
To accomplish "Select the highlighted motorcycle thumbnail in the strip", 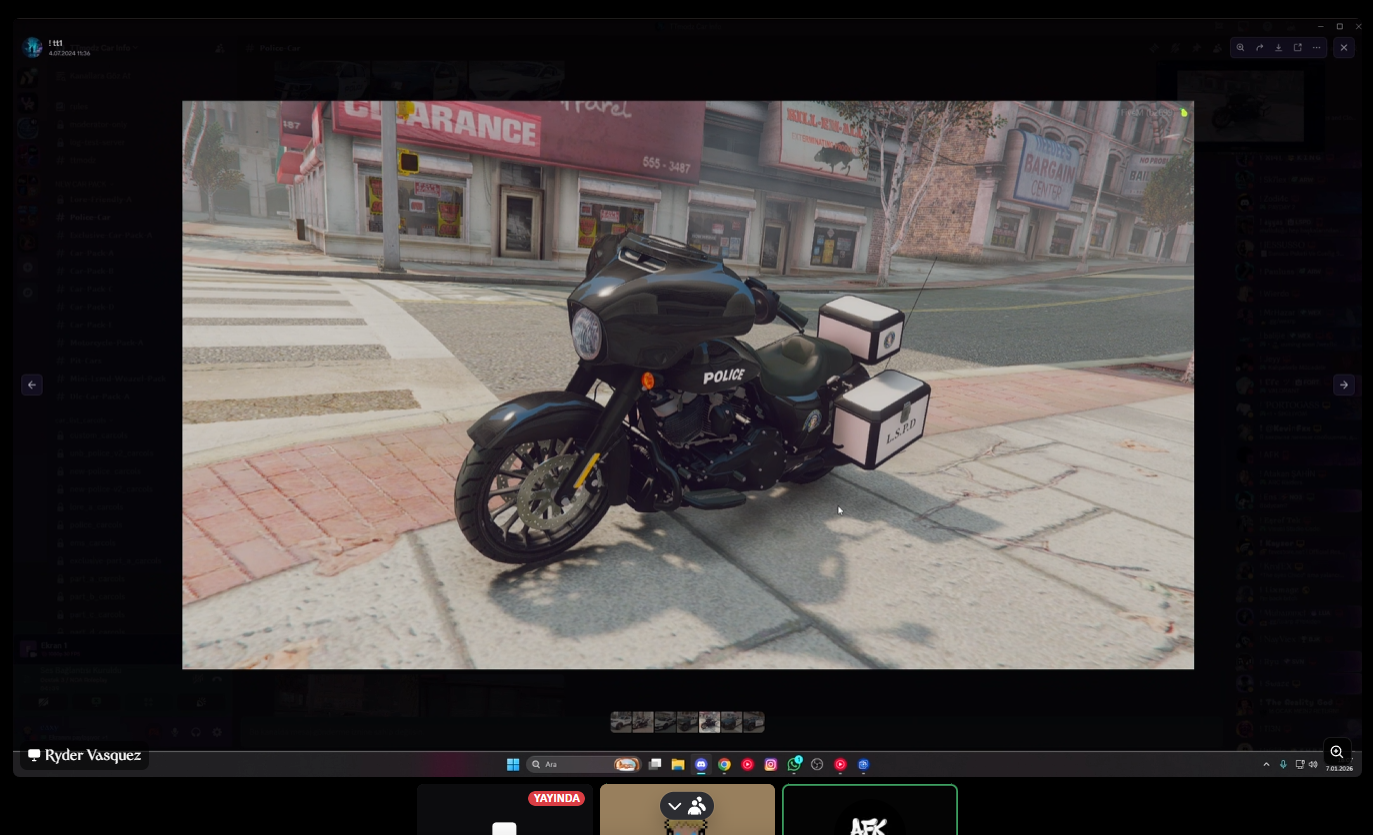I will pos(709,722).
